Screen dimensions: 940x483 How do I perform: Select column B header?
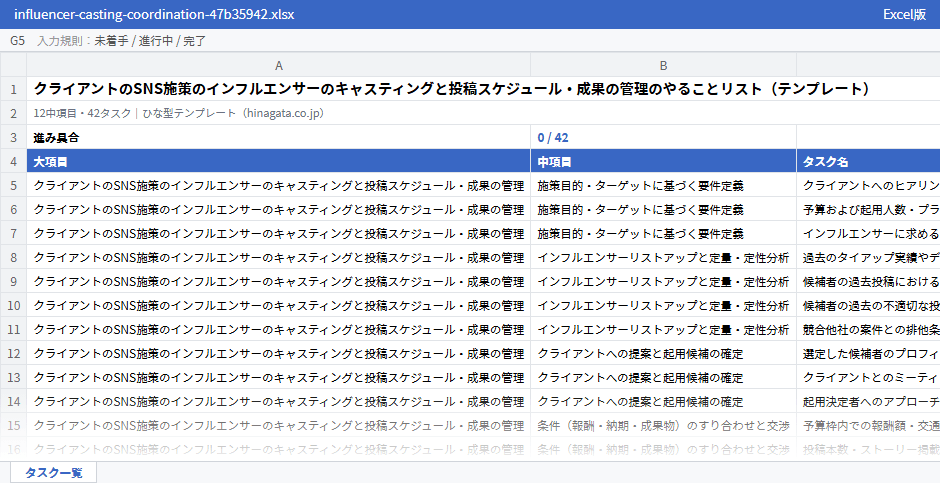coord(664,65)
